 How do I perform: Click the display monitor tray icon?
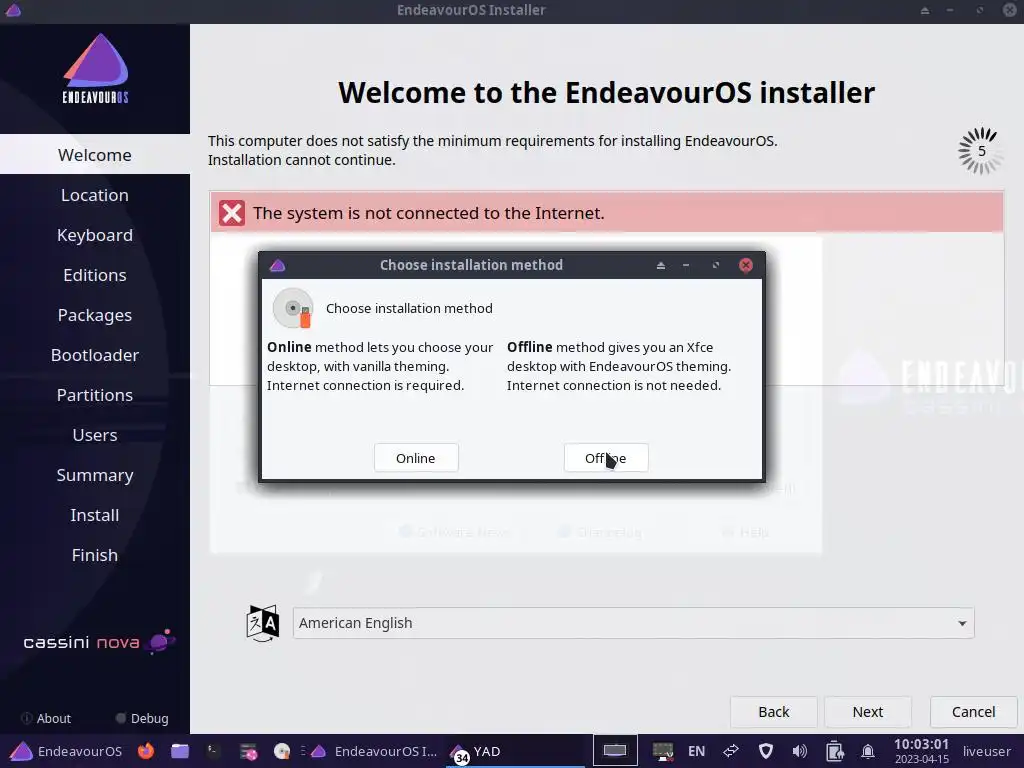click(x=663, y=752)
